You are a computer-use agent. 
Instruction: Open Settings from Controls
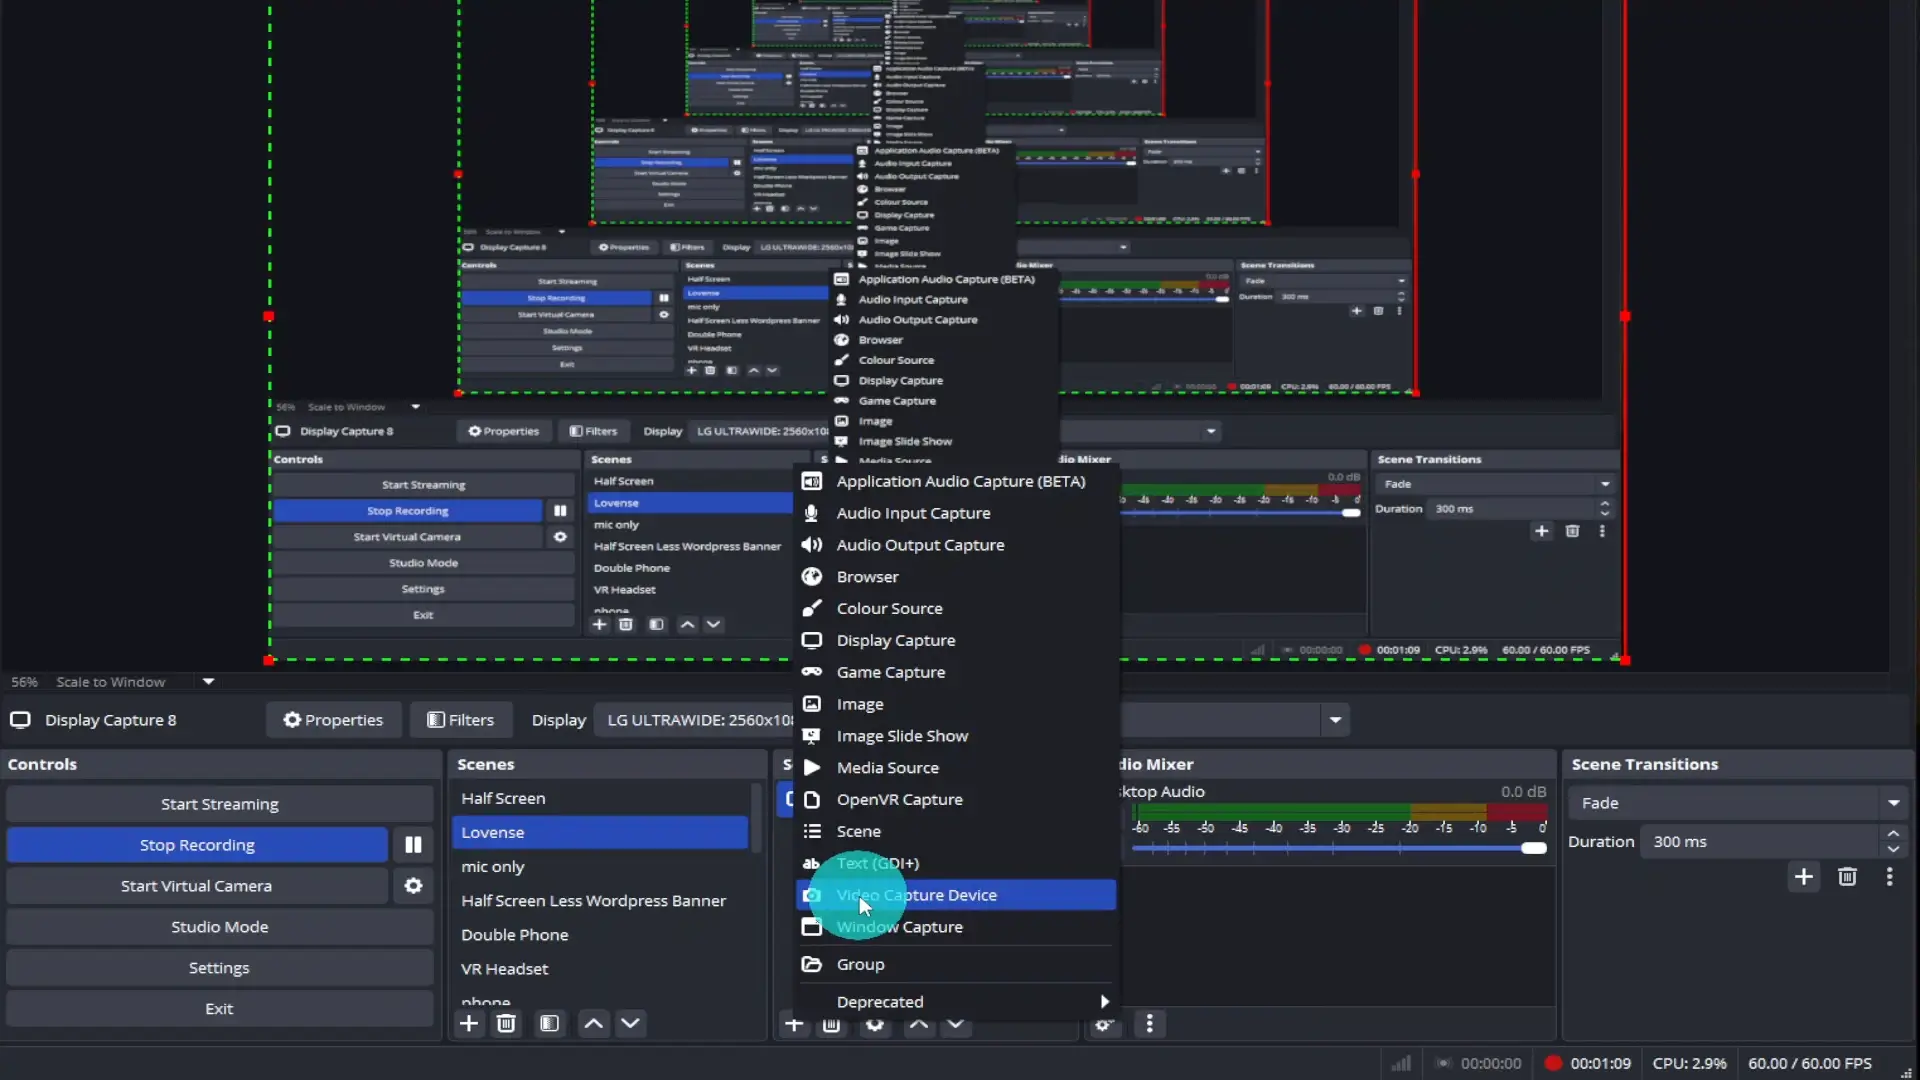click(220, 968)
